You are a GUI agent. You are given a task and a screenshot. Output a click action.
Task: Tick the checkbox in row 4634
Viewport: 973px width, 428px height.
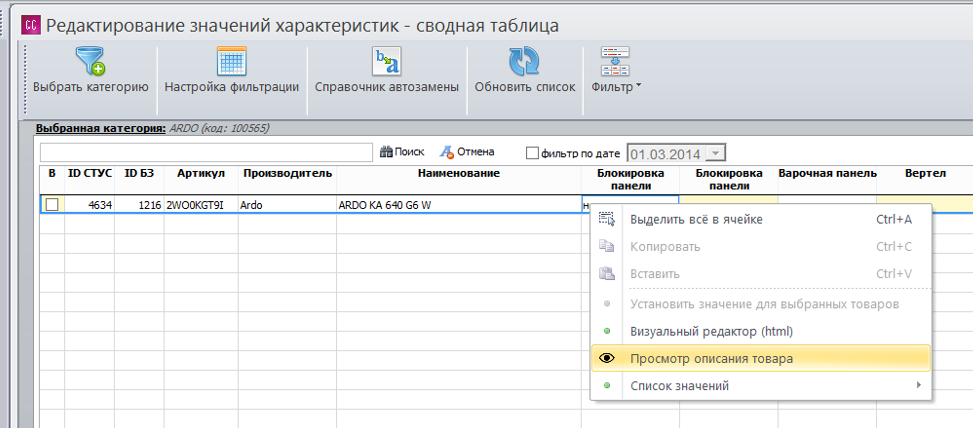(x=52, y=204)
